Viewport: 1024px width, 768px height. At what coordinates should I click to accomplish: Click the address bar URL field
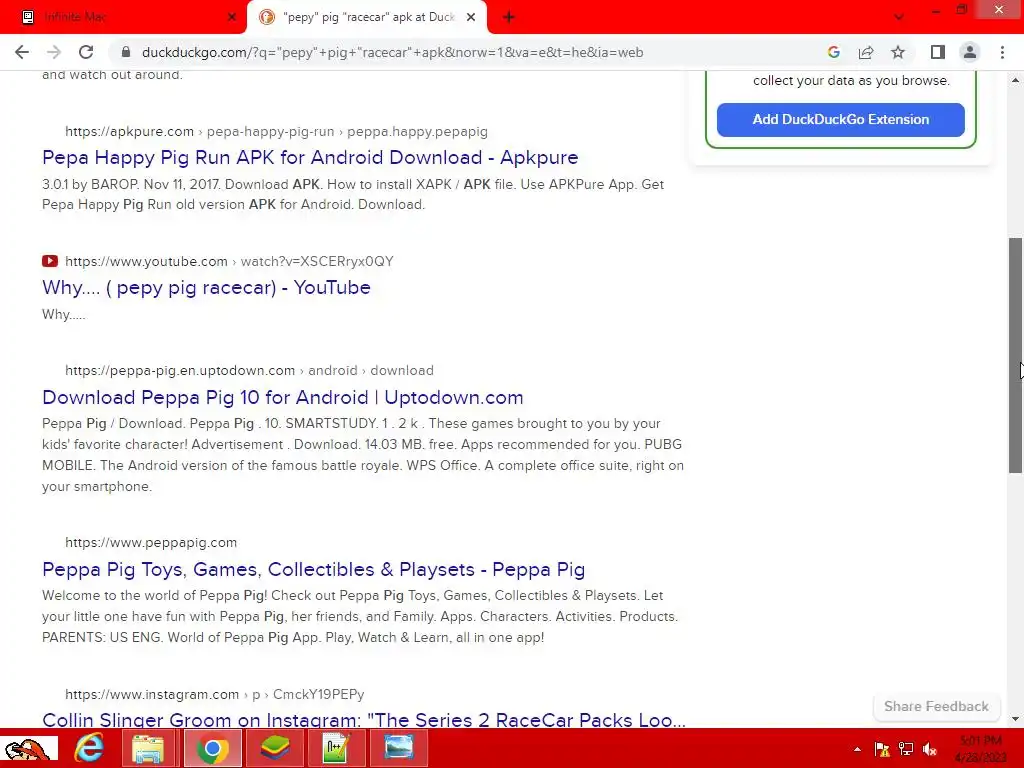pos(392,52)
